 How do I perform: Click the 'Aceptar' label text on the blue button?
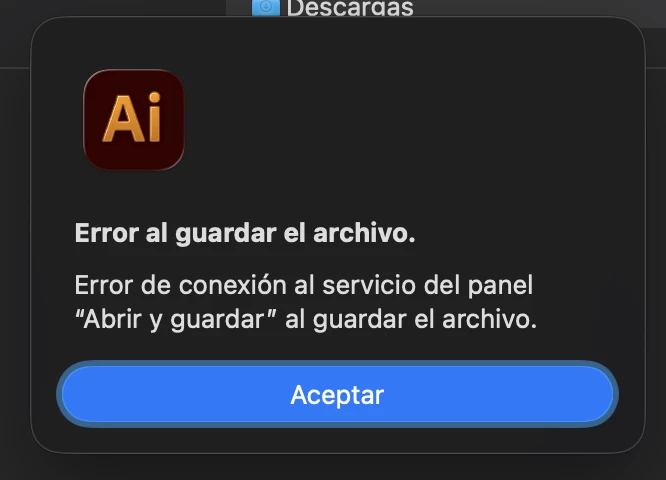click(337, 395)
